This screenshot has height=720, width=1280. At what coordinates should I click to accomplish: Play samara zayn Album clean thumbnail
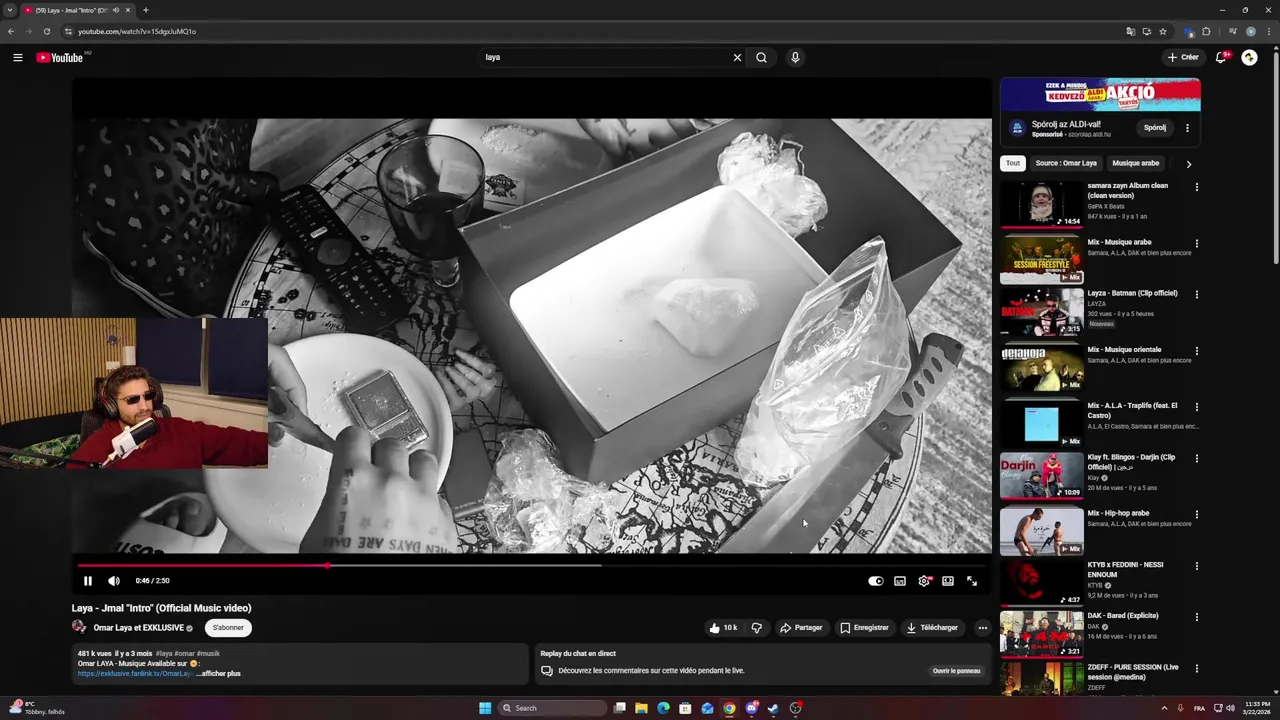tap(1041, 205)
